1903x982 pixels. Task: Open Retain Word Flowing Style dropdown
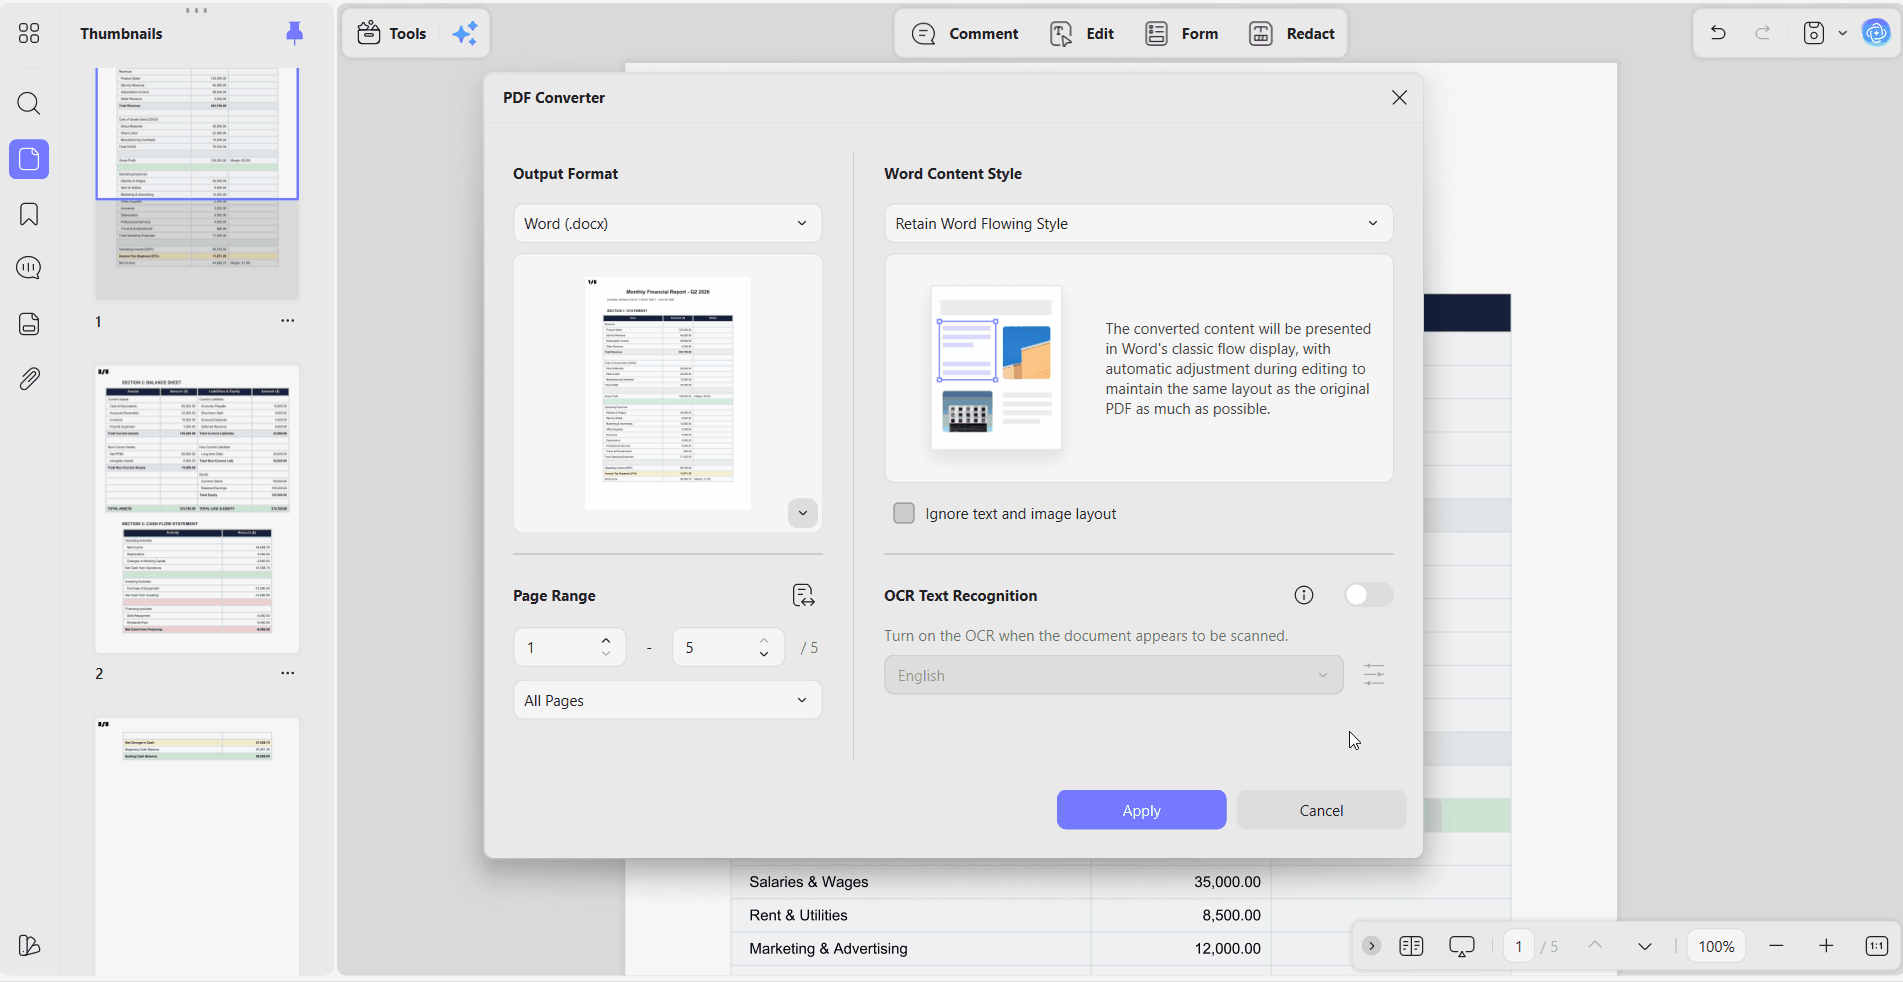coord(1138,223)
